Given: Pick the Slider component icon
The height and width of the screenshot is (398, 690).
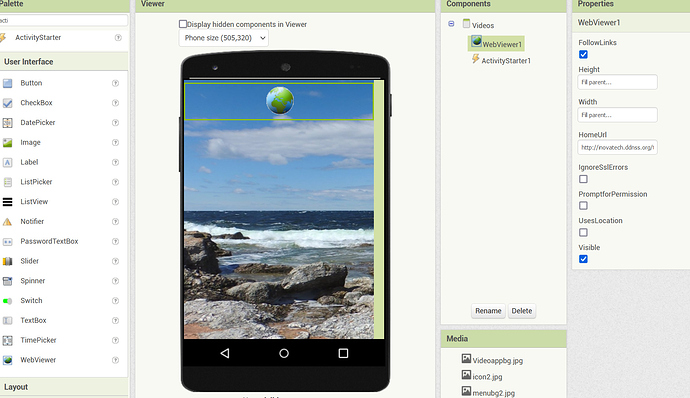Looking at the screenshot, I should 7,262.
